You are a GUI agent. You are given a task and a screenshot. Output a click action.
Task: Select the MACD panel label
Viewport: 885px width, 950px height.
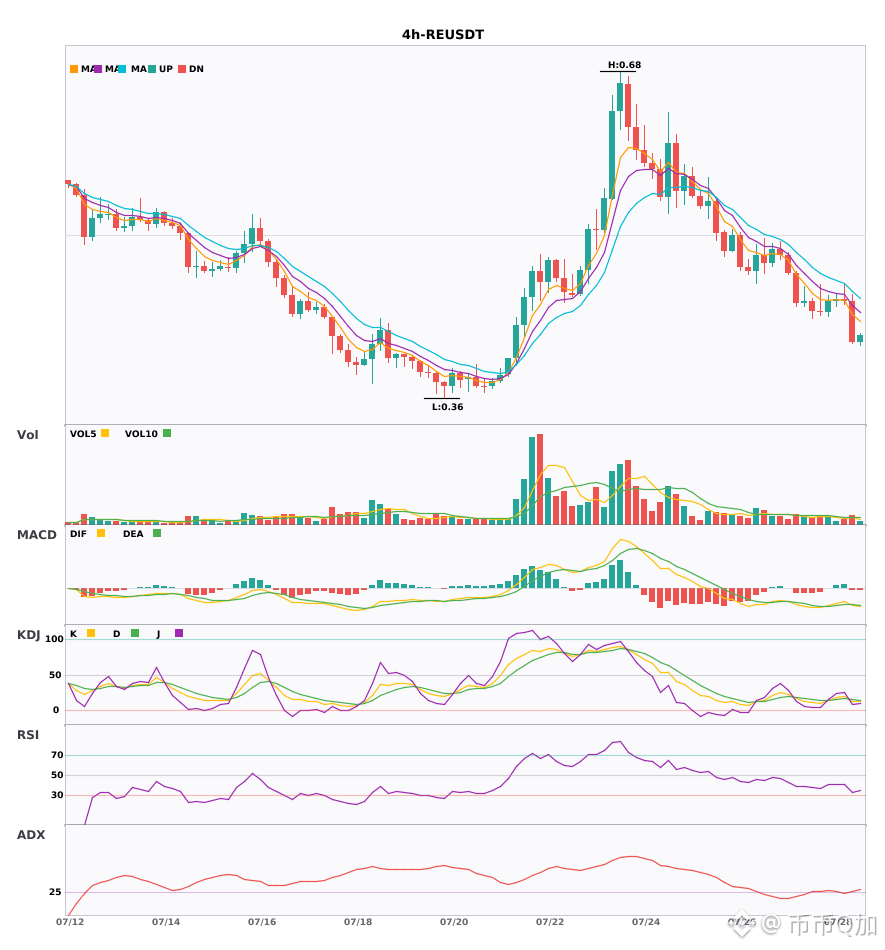pos(36,535)
